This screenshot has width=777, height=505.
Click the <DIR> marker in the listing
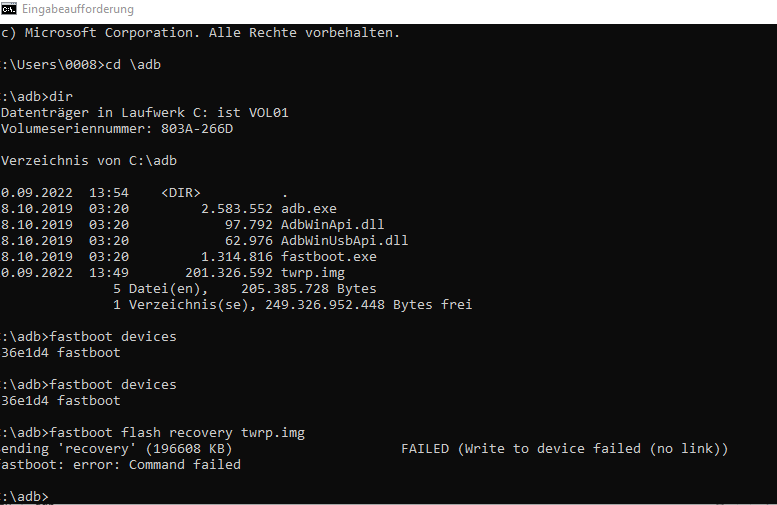pos(180,193)
